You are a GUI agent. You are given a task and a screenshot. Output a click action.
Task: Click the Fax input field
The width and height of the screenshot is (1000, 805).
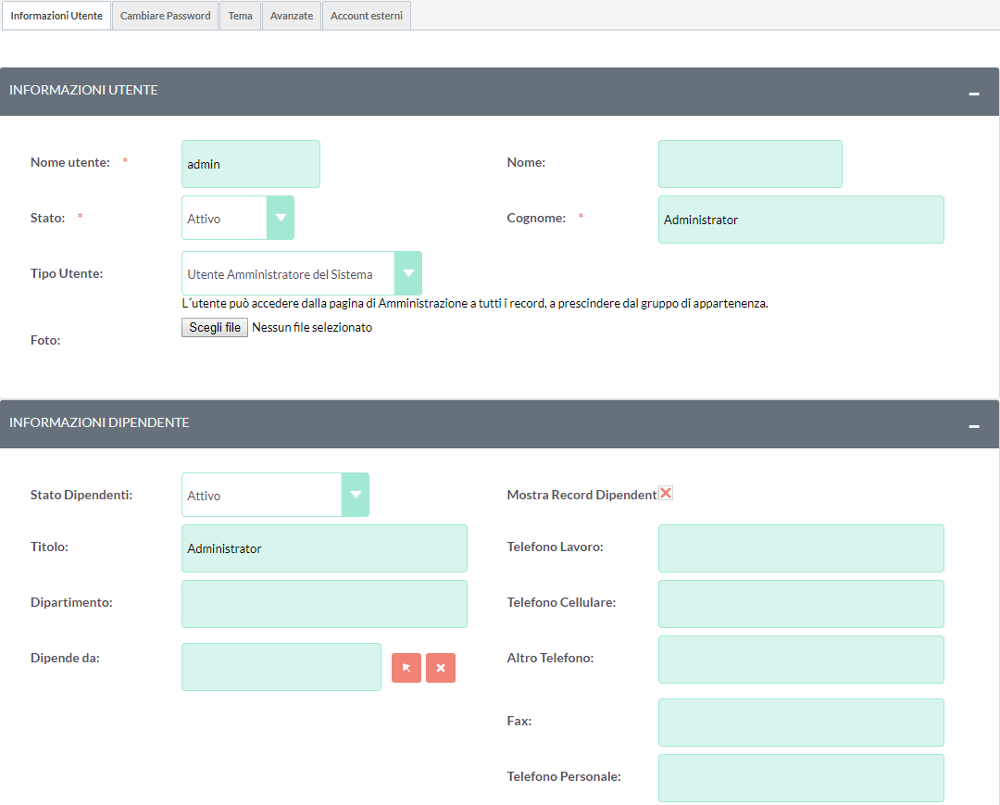(x=800, y=722)
